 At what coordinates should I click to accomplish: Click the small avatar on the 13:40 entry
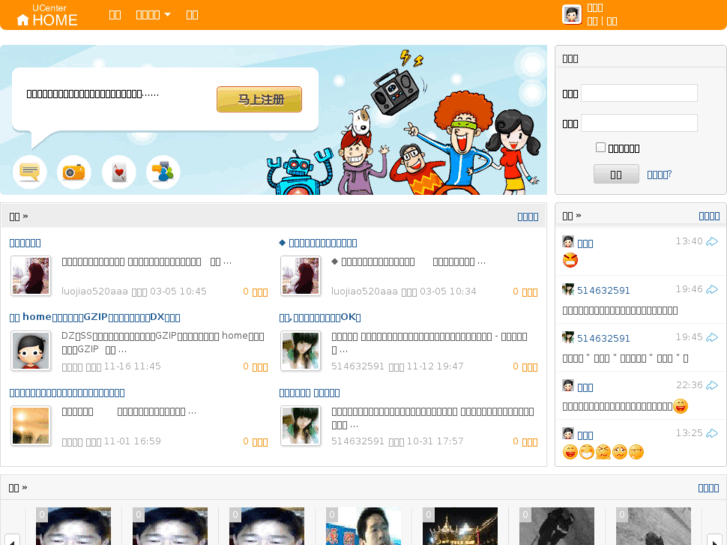click(x=568, y=242)
